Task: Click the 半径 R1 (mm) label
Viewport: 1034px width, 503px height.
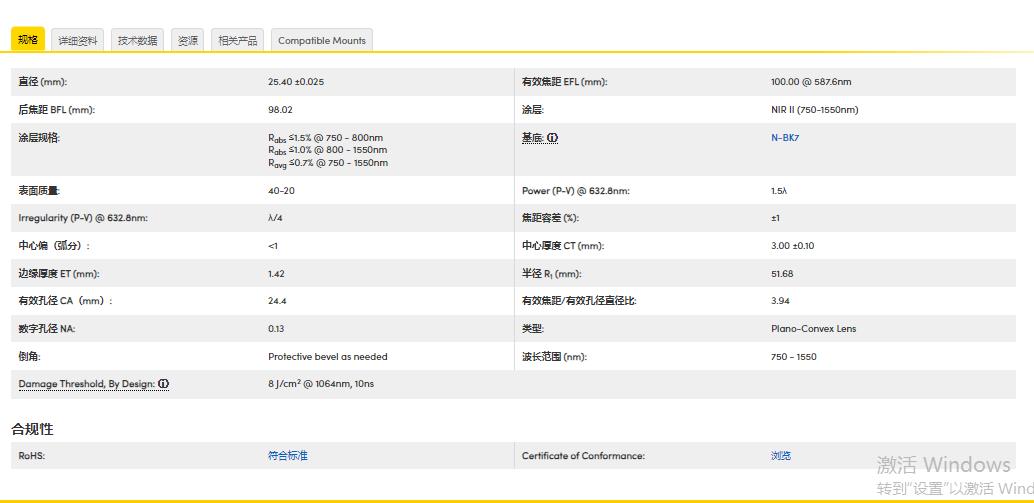Action: 551,274
